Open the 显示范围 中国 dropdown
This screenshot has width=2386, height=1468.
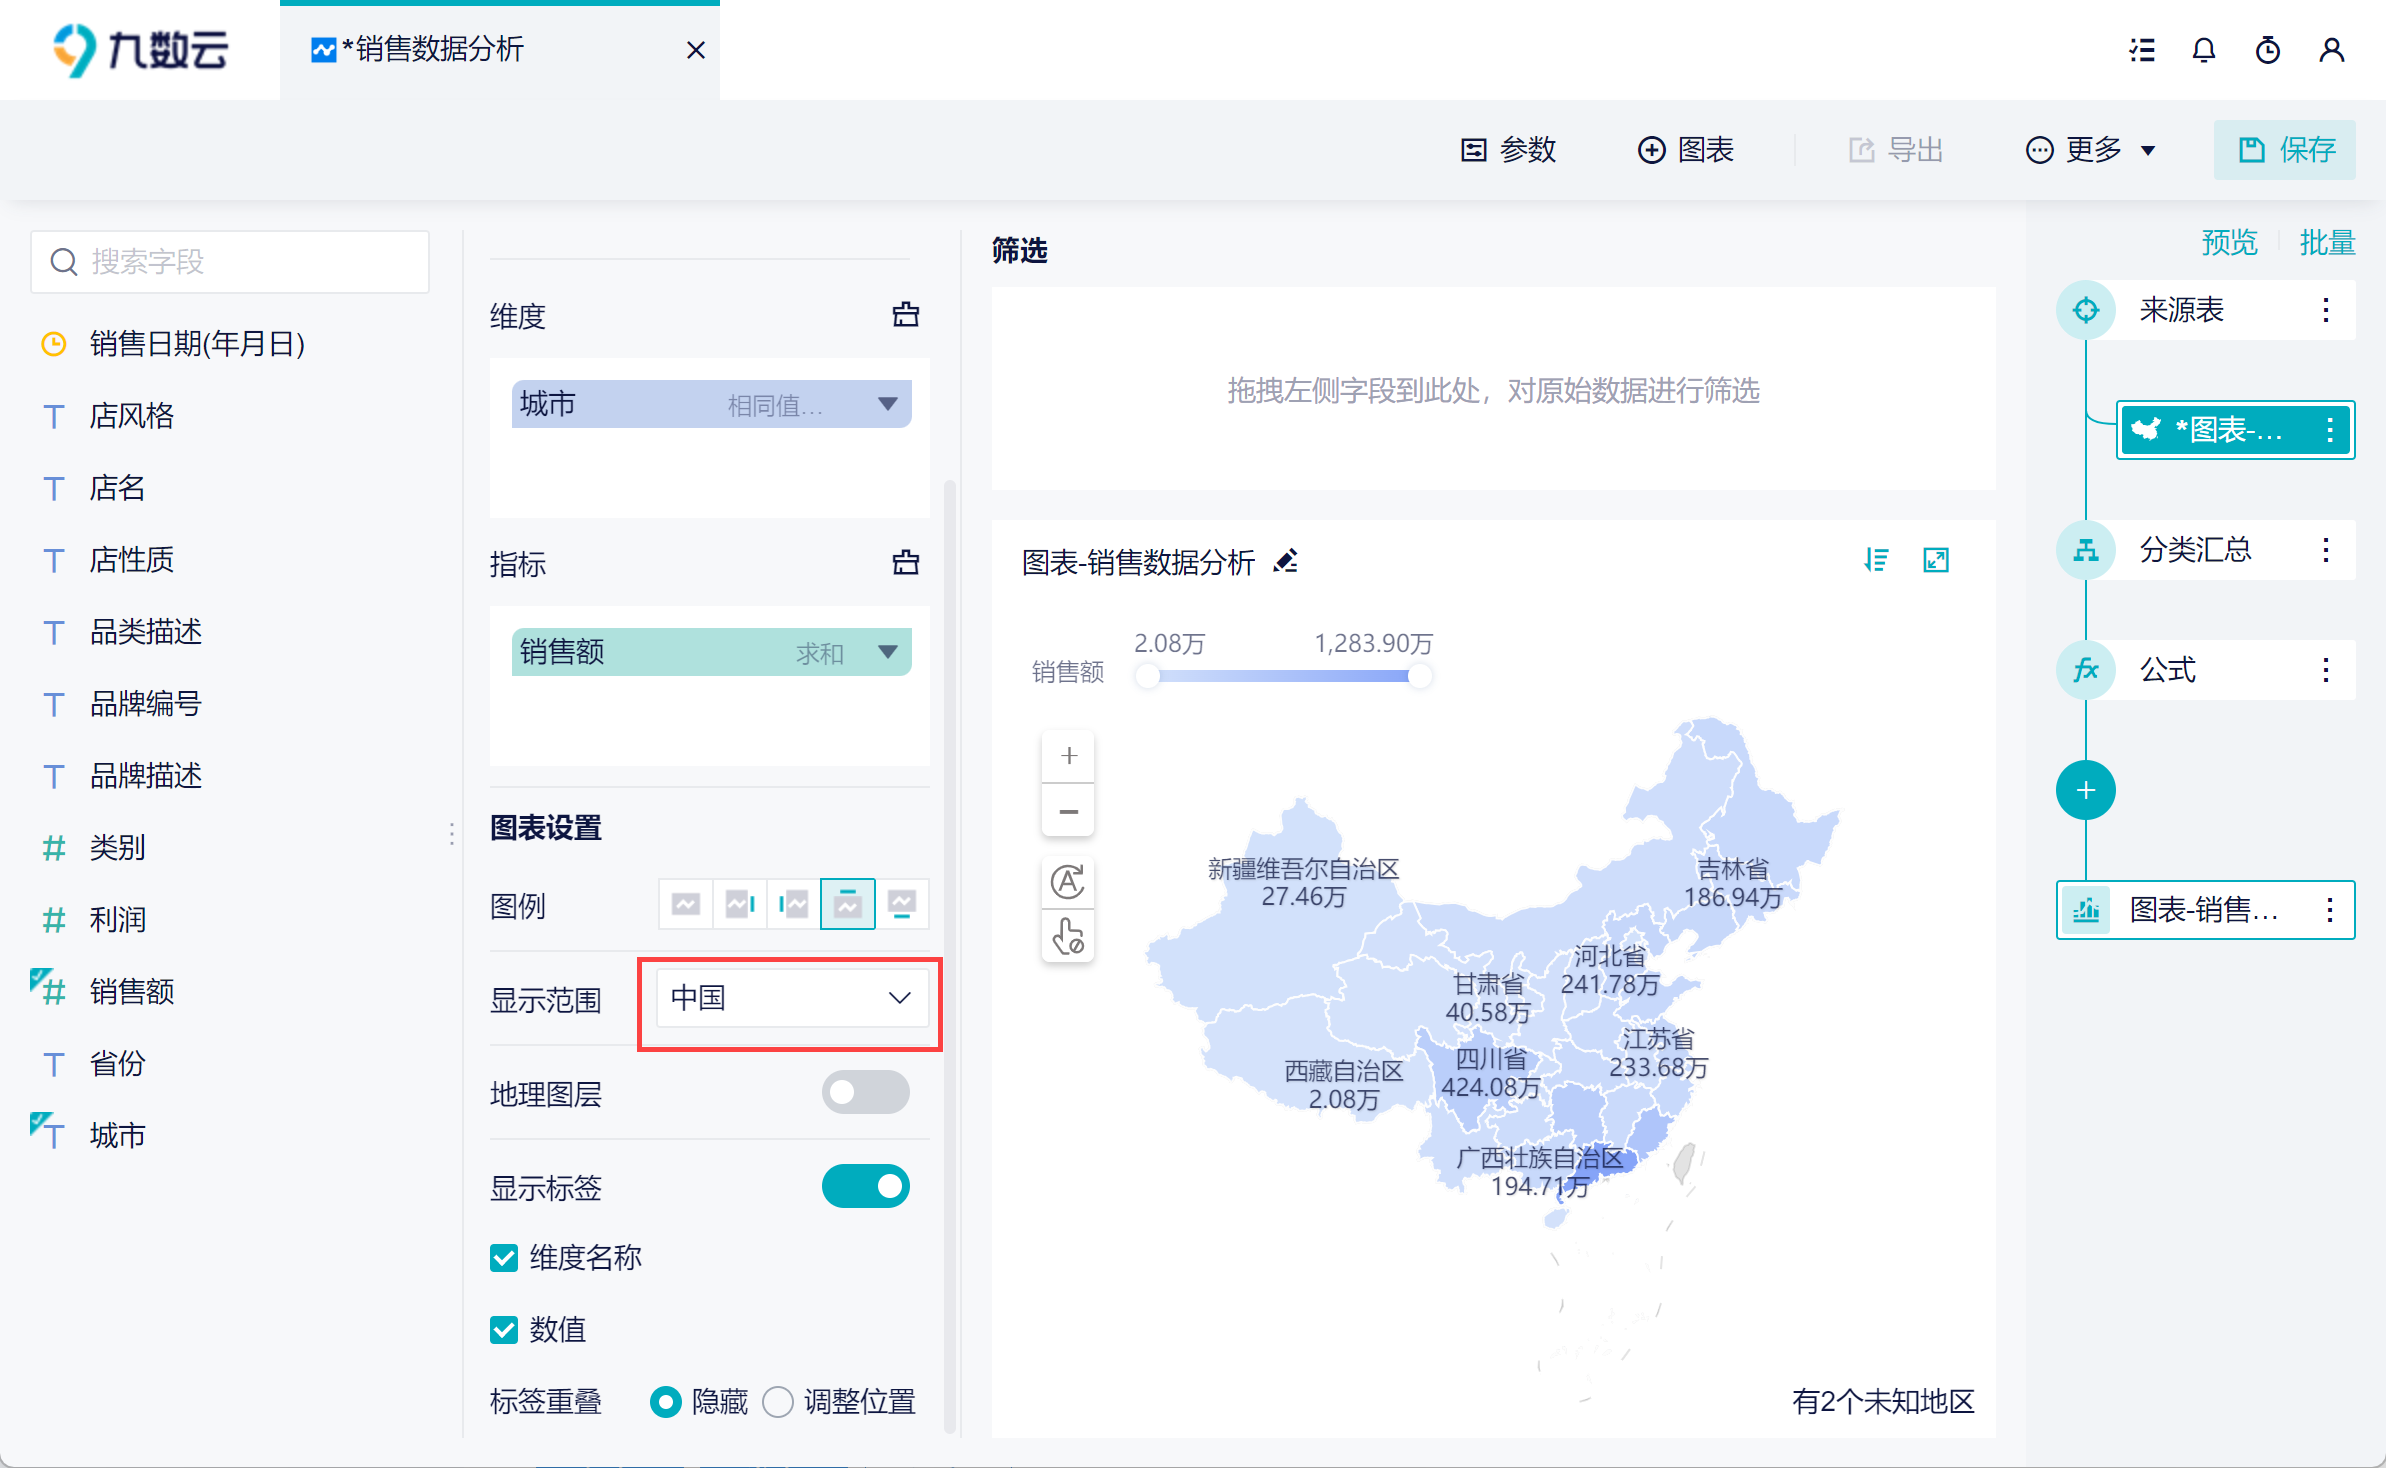(x=791, y=998)
